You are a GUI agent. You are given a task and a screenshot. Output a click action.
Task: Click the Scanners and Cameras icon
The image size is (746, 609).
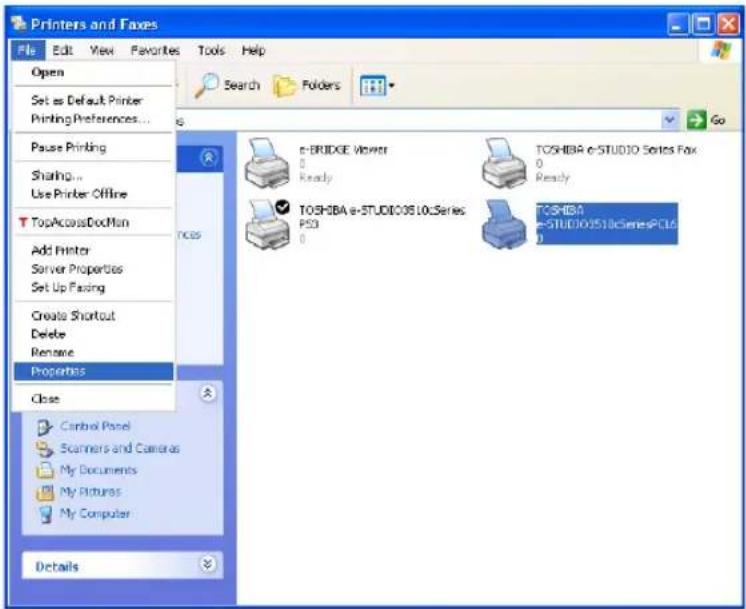click(45, 449)
